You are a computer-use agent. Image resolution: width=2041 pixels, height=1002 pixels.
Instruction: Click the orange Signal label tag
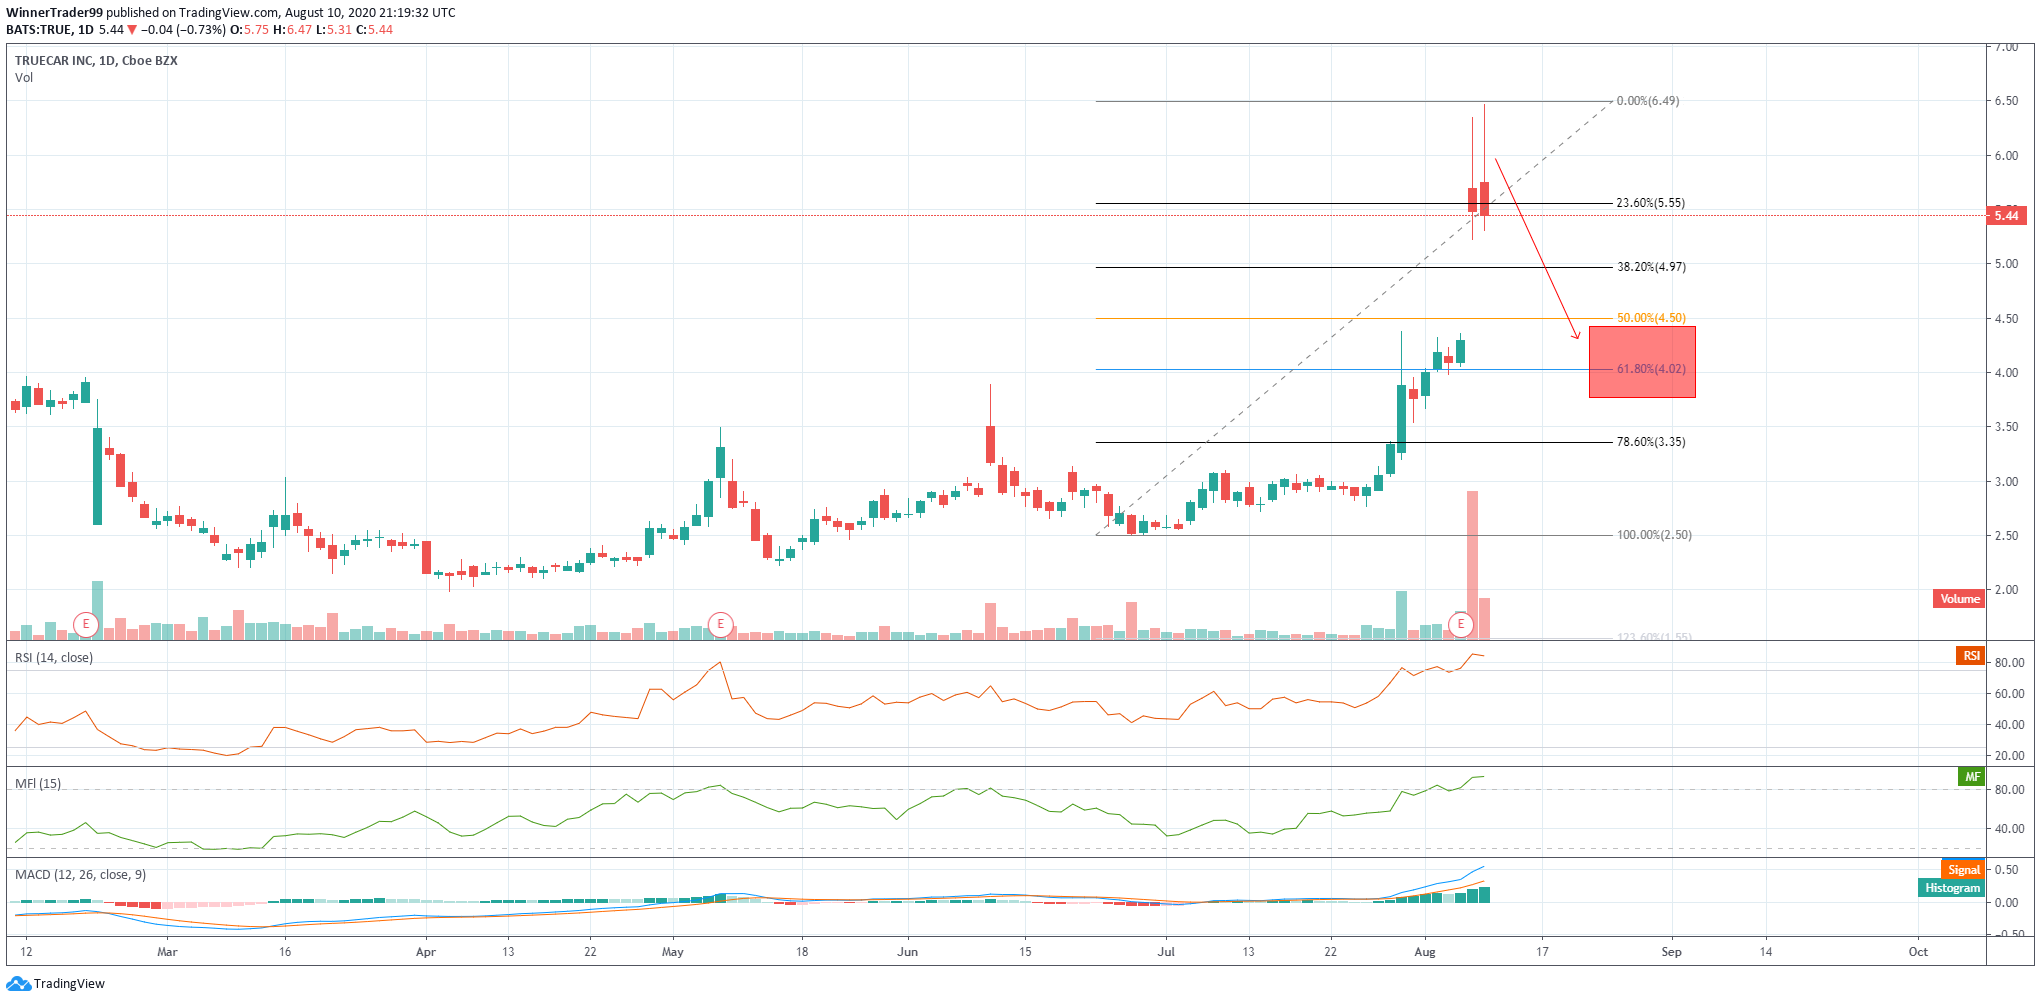pos(1963,870)
